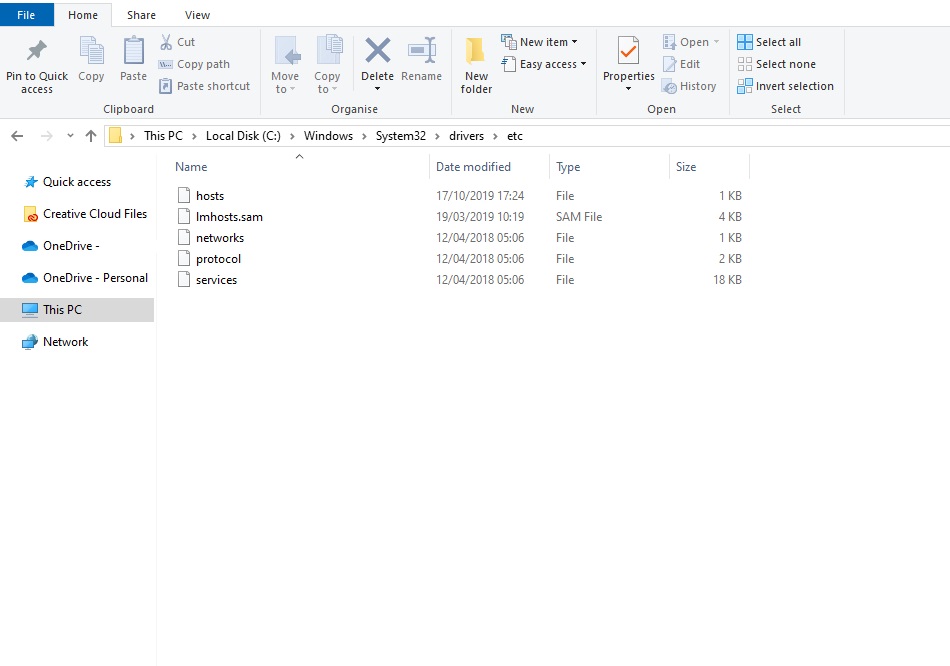Open the Easy access dropdown

[x=543, y=64]
